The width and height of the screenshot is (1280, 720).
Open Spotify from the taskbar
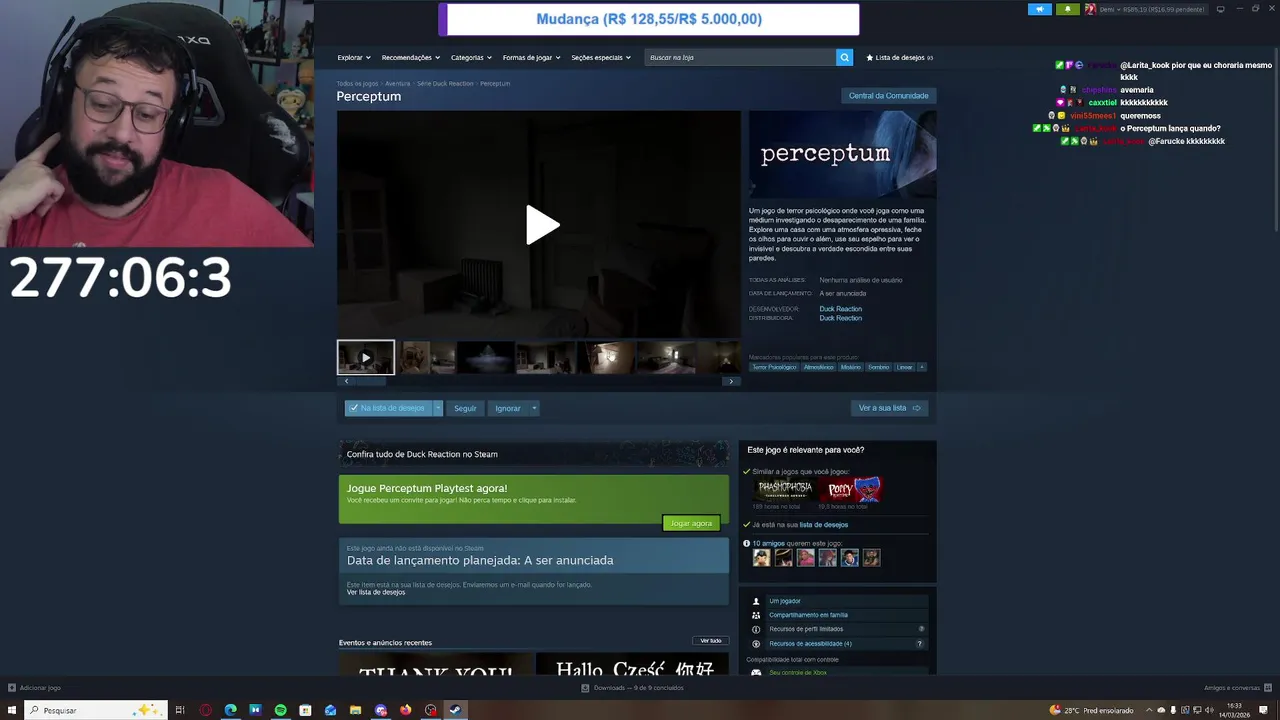click(x=280, y=710)
